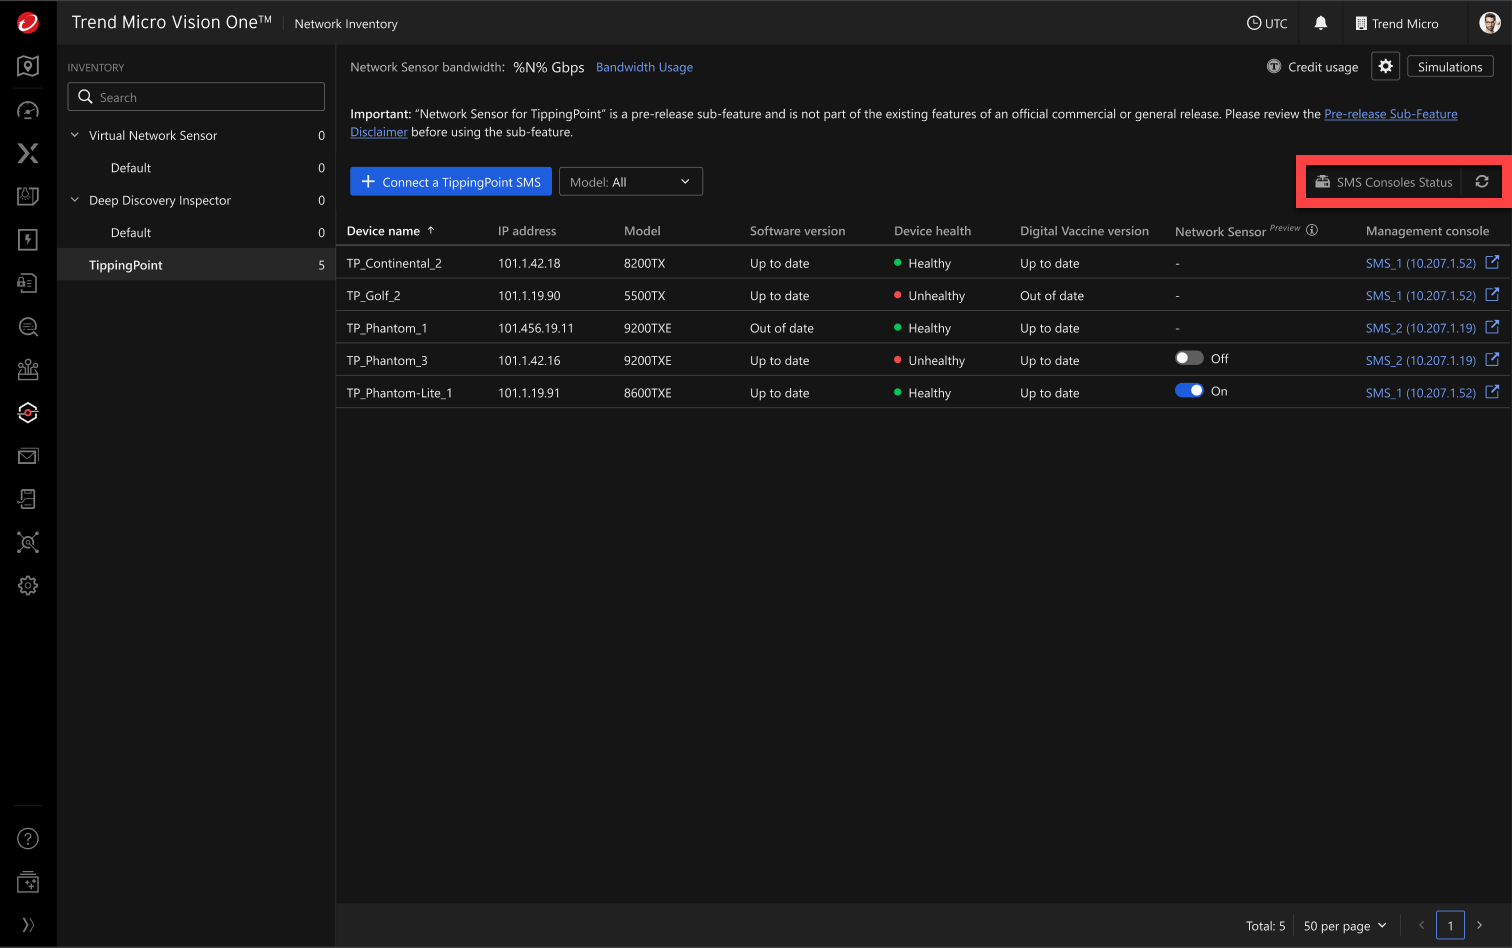Screen dimensions: 1512x948
Task: Click the inventory Search field
Action: tap(196, 97)
